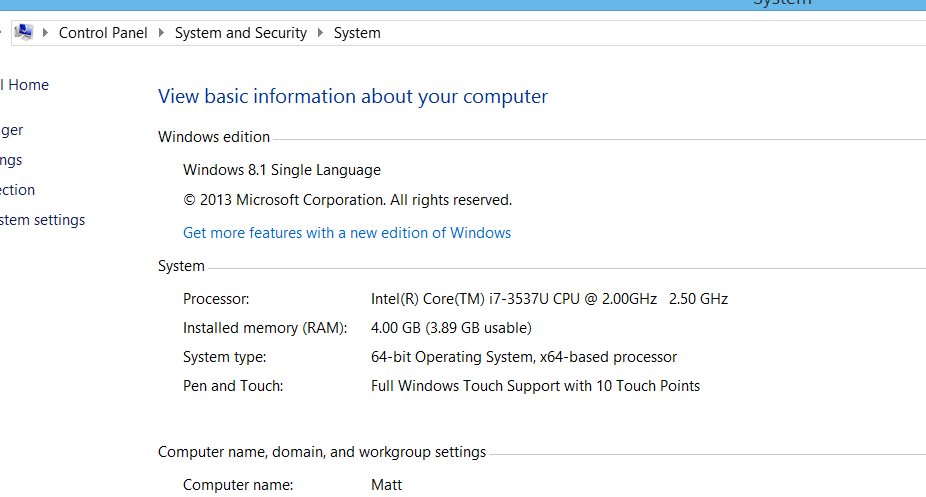Click the 64-bit Operating System value

pos(524,357)
